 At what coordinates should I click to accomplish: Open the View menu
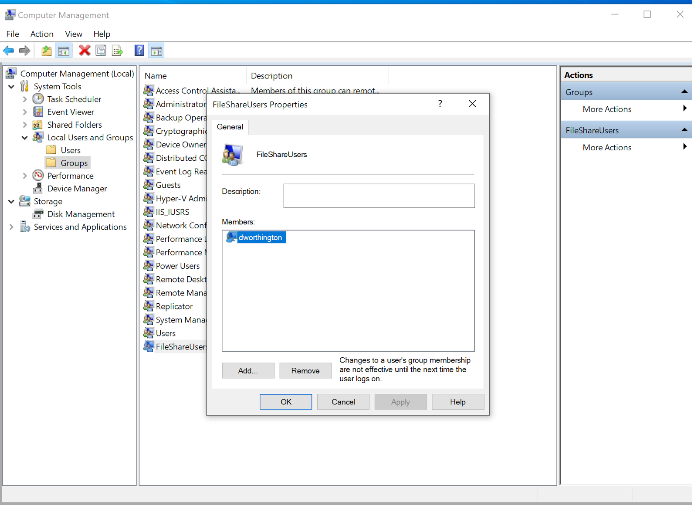pyautogui.click(x=74, y=34)
